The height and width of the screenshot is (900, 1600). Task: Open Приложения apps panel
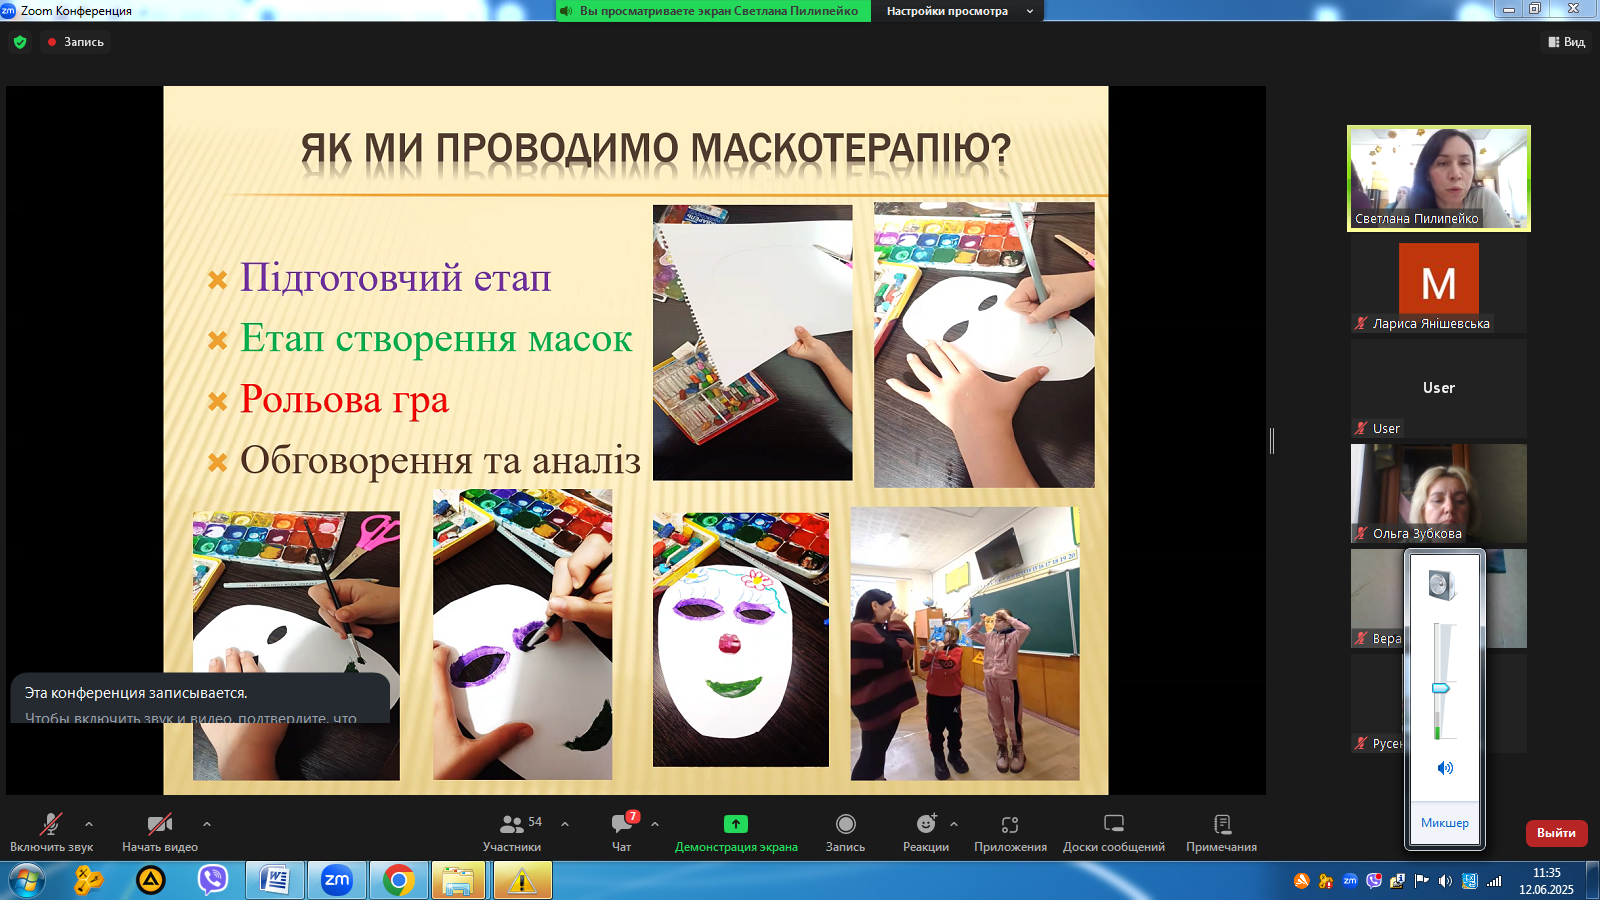(x=1010, y=832)
